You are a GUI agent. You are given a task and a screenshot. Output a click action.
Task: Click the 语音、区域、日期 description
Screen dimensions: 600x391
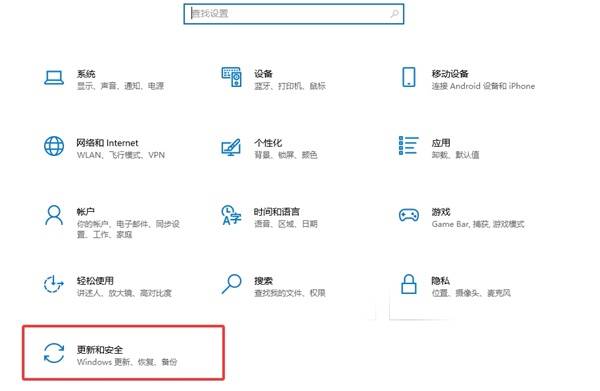pos(286,224)
